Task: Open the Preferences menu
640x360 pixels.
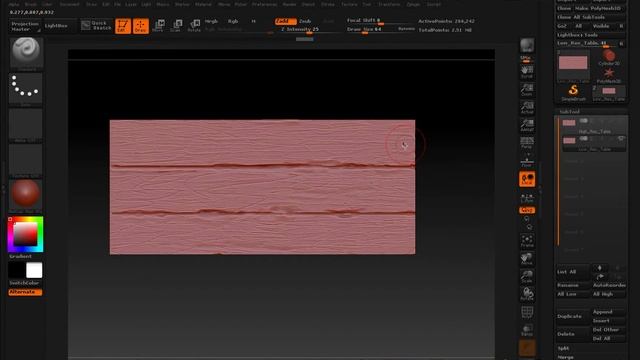Action: pyautogui.click(x=264, y=4)
